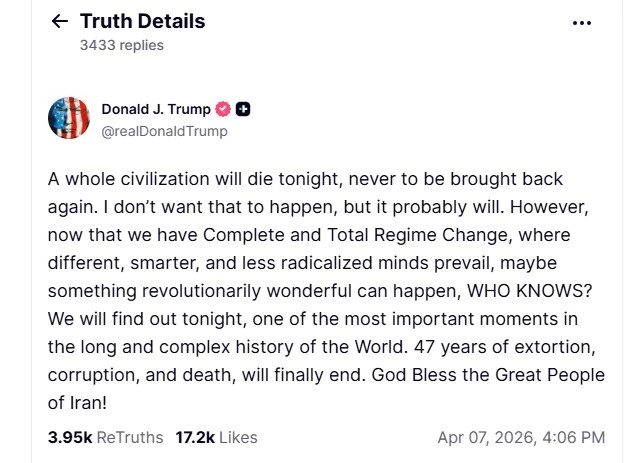The height and width of the screenshot is (463, 640).
Task: Open the Donald J. Trump display name
Action: tap(157, 109)
